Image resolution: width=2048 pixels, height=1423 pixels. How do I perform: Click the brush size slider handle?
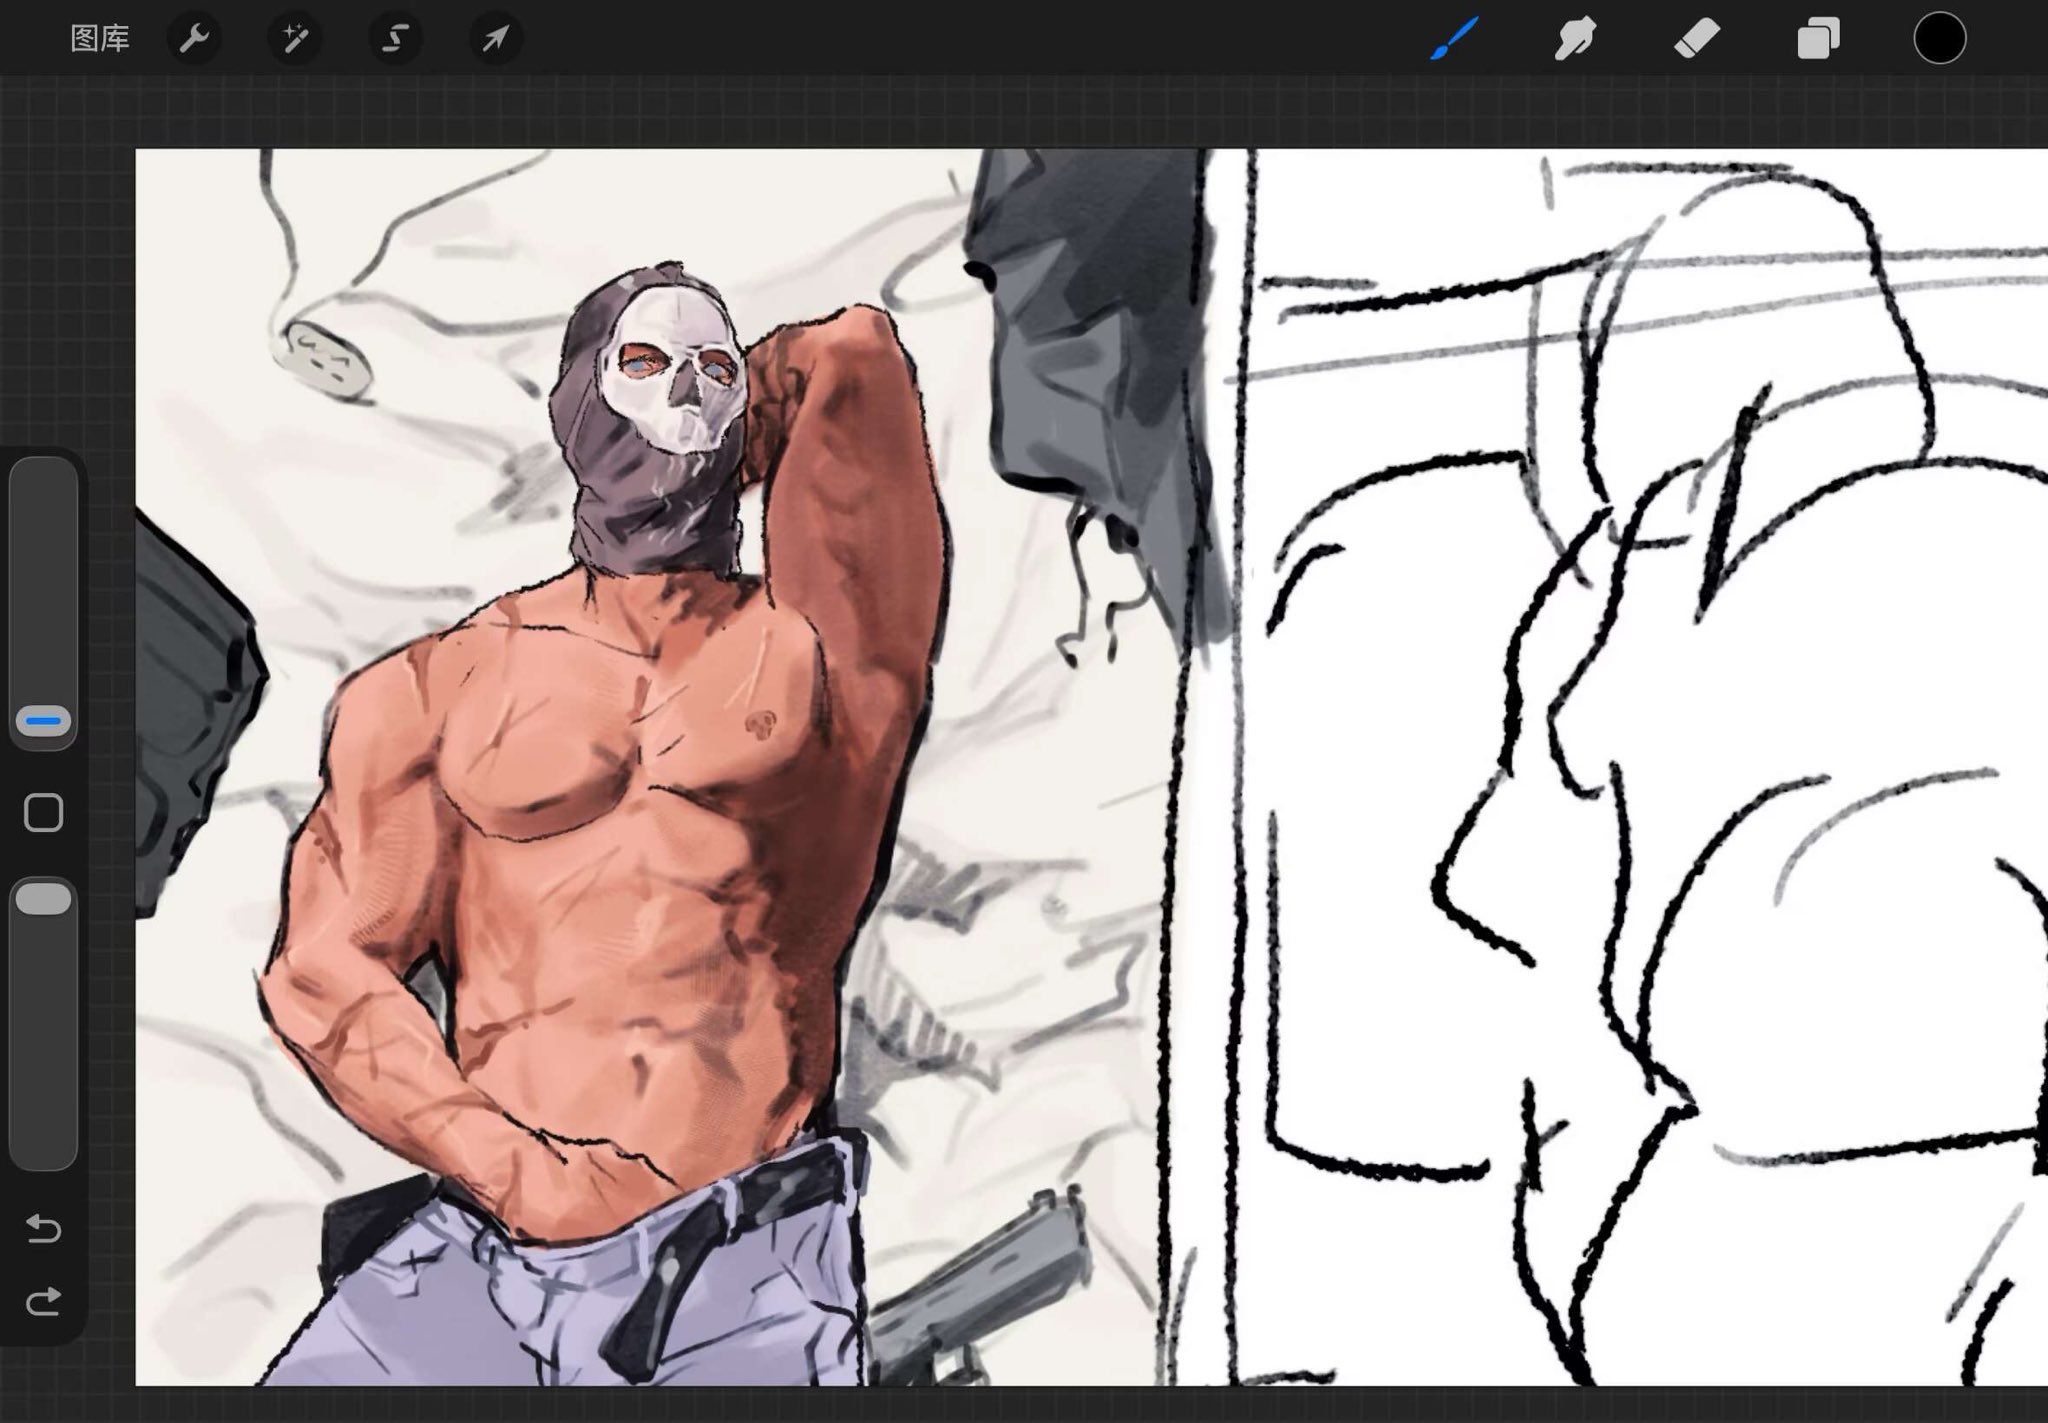click(44, 721)
